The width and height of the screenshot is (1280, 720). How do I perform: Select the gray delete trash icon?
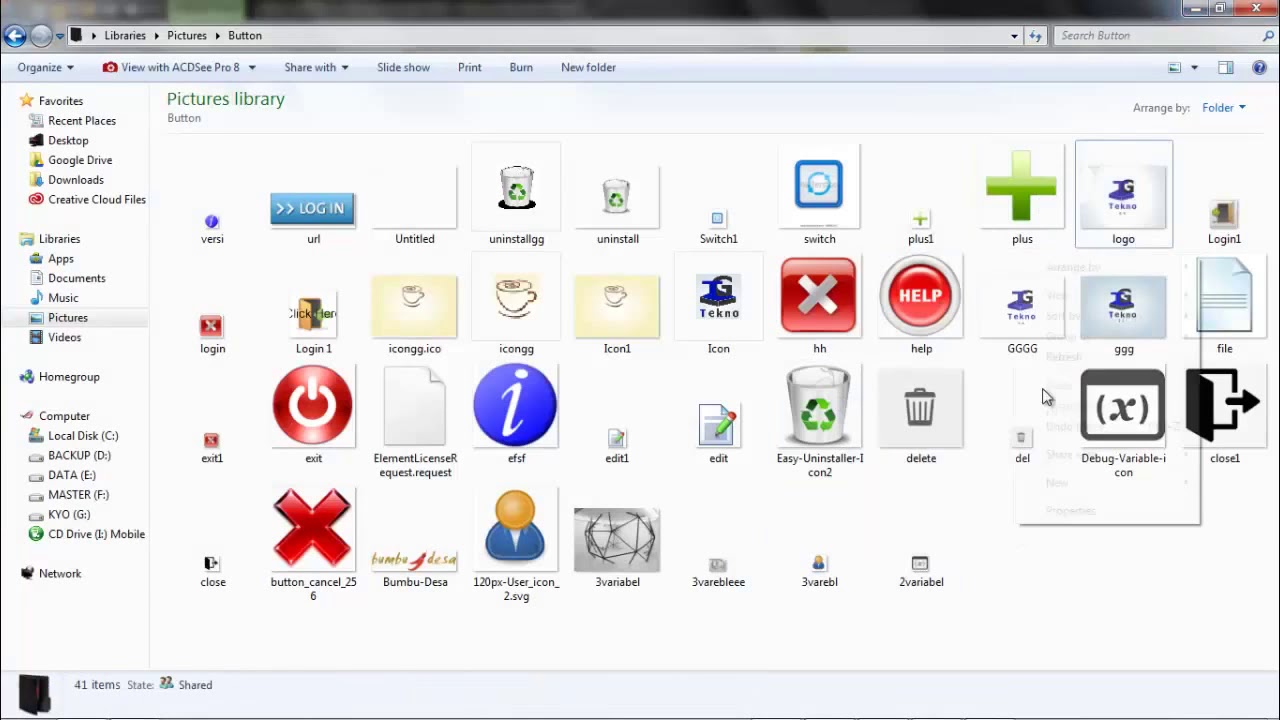920,408
